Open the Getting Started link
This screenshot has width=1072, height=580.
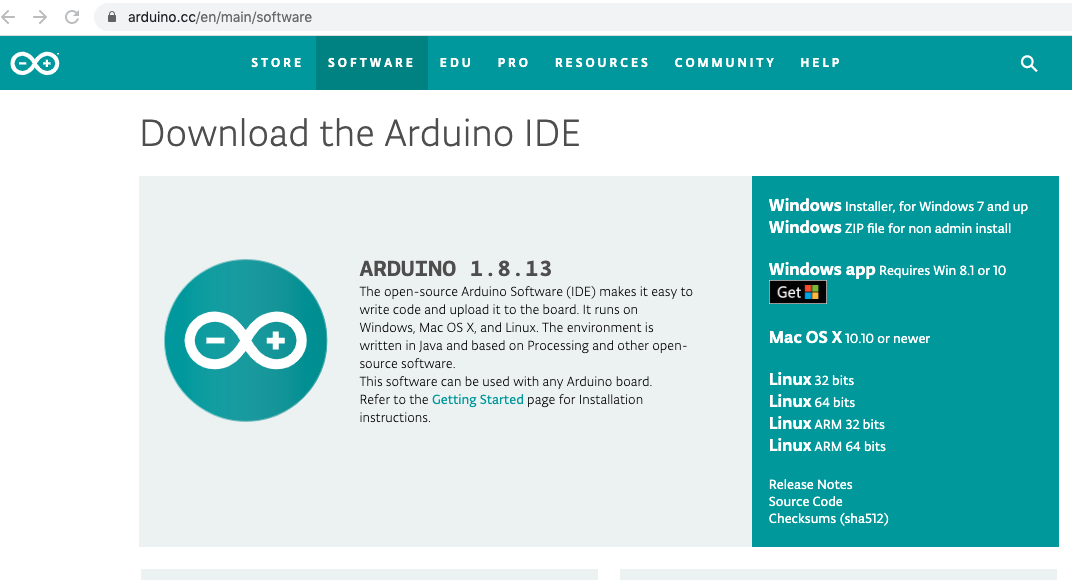tap(477, 399)
